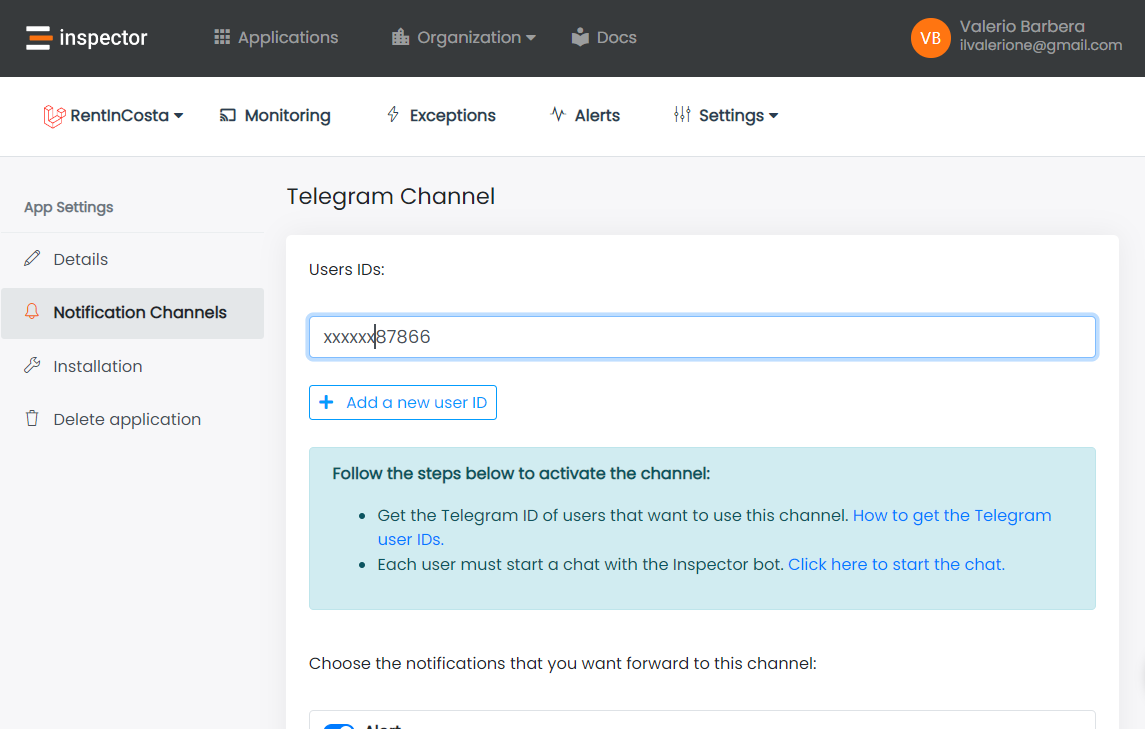Select the Exceptions lightning icon
This screenshot has height=729, width=1145.
click(392, 115)
